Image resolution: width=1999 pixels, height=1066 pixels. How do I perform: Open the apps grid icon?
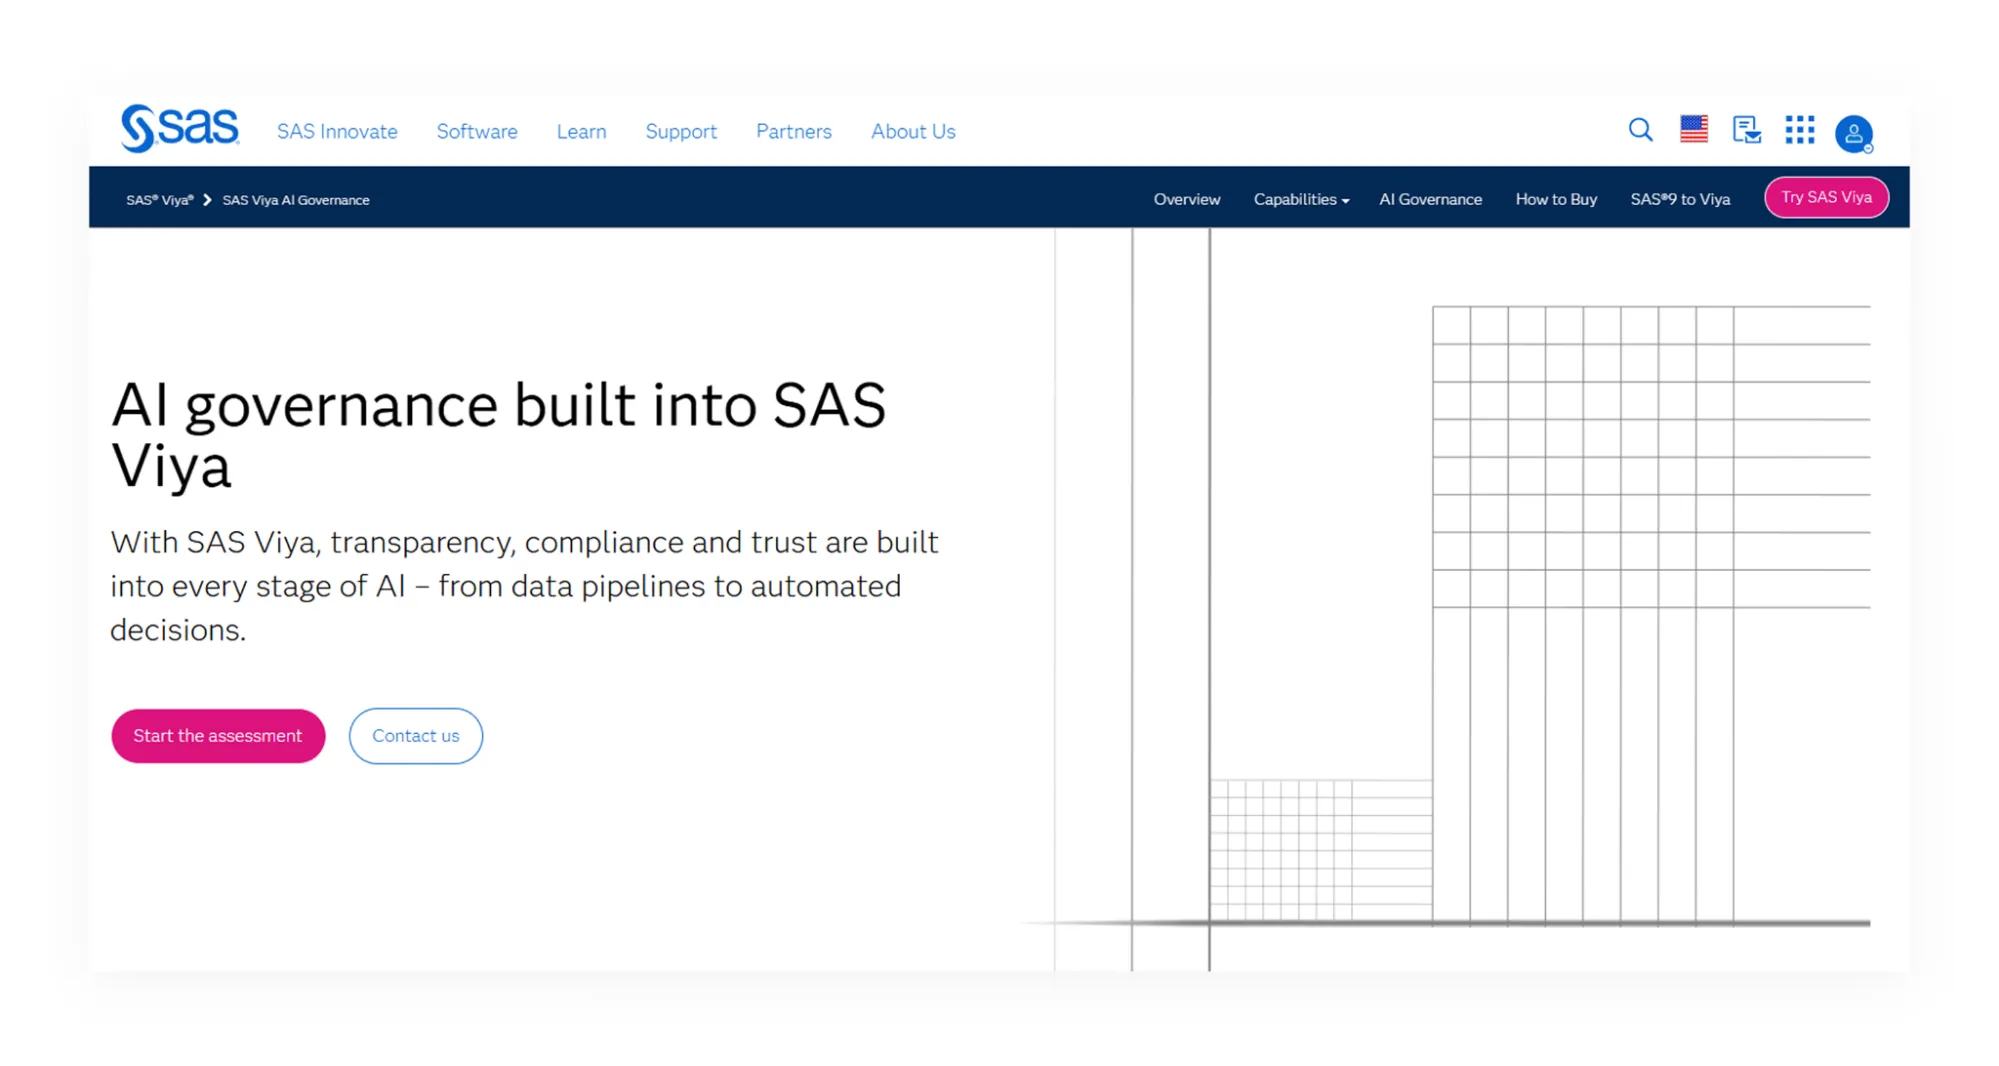(x=1799, y=130)
